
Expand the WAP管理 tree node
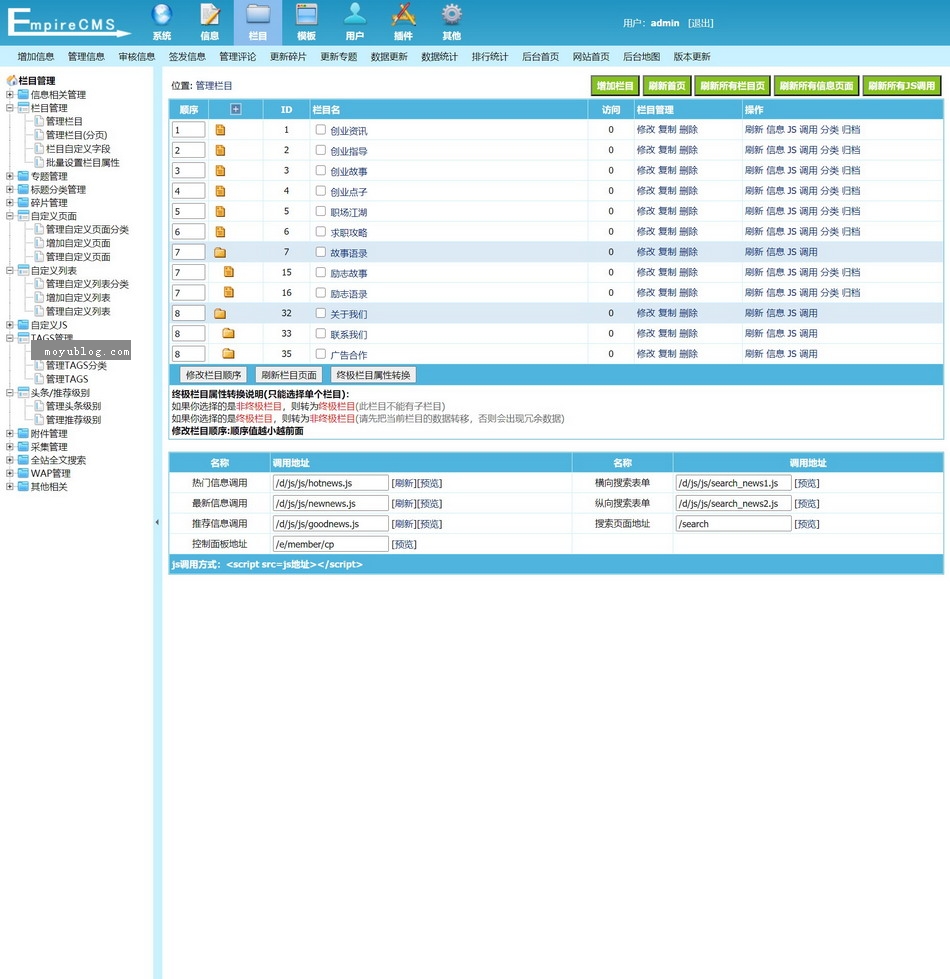[9, 473]
